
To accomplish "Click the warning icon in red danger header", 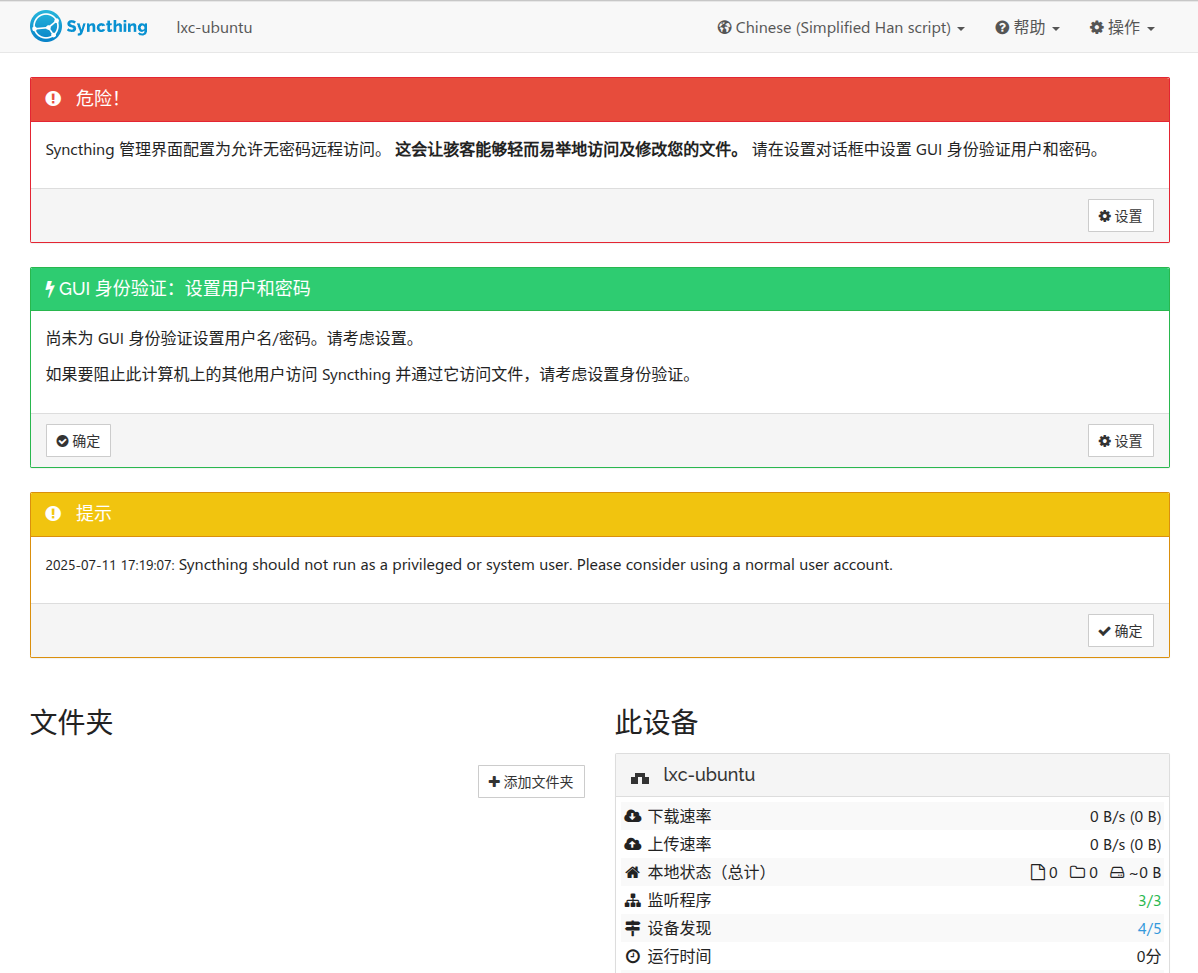I will click(x=54, y=99).
